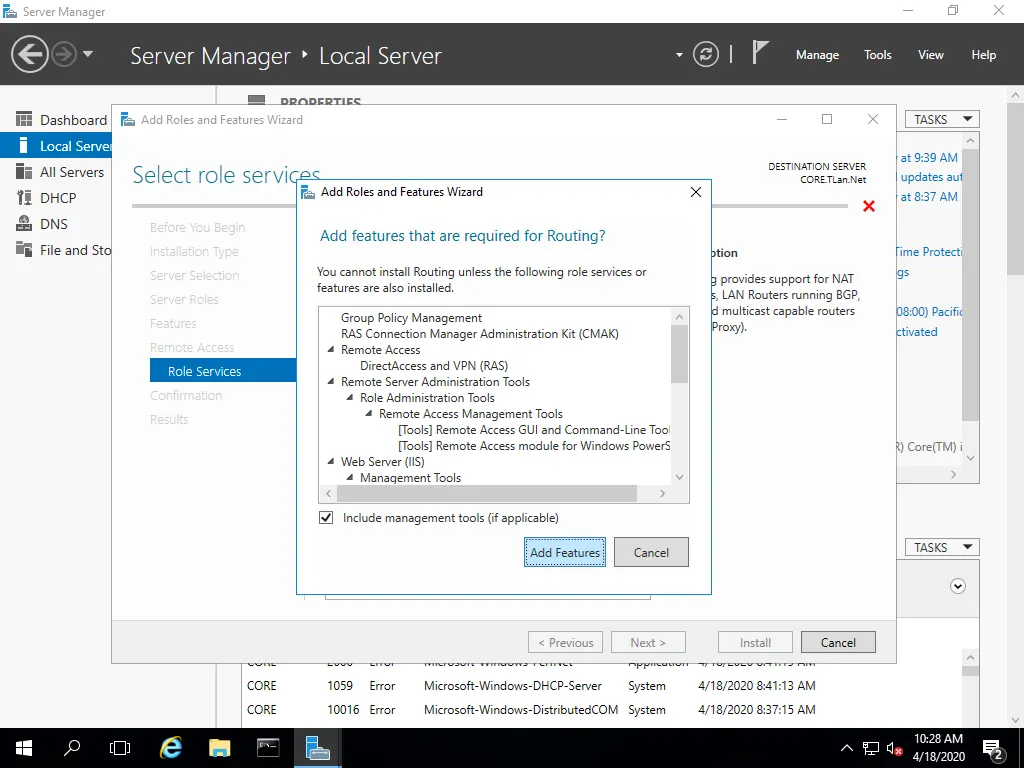Image resolution: width=1024 pixels, height=768 pixels.
Task: Click Group Policy Management in the list
Action: click(411, 318)
